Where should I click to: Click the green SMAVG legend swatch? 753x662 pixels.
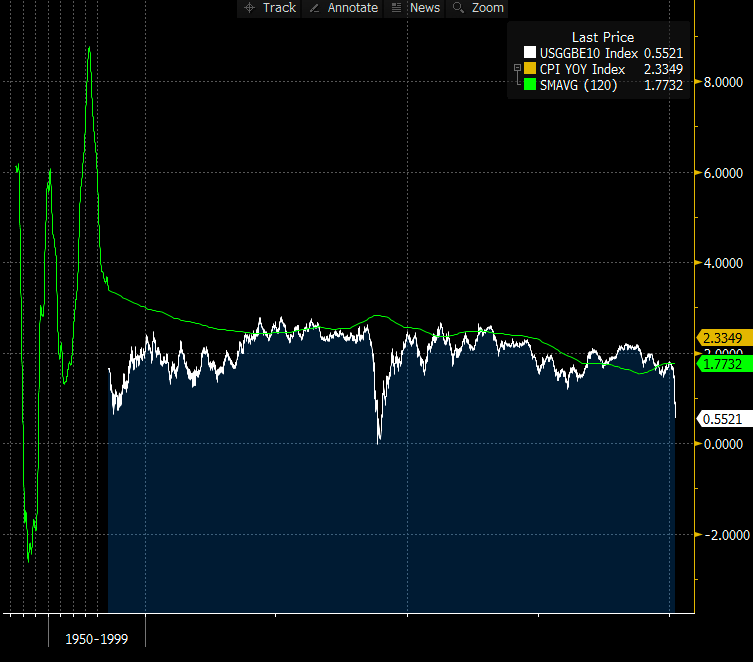point(530,85)
